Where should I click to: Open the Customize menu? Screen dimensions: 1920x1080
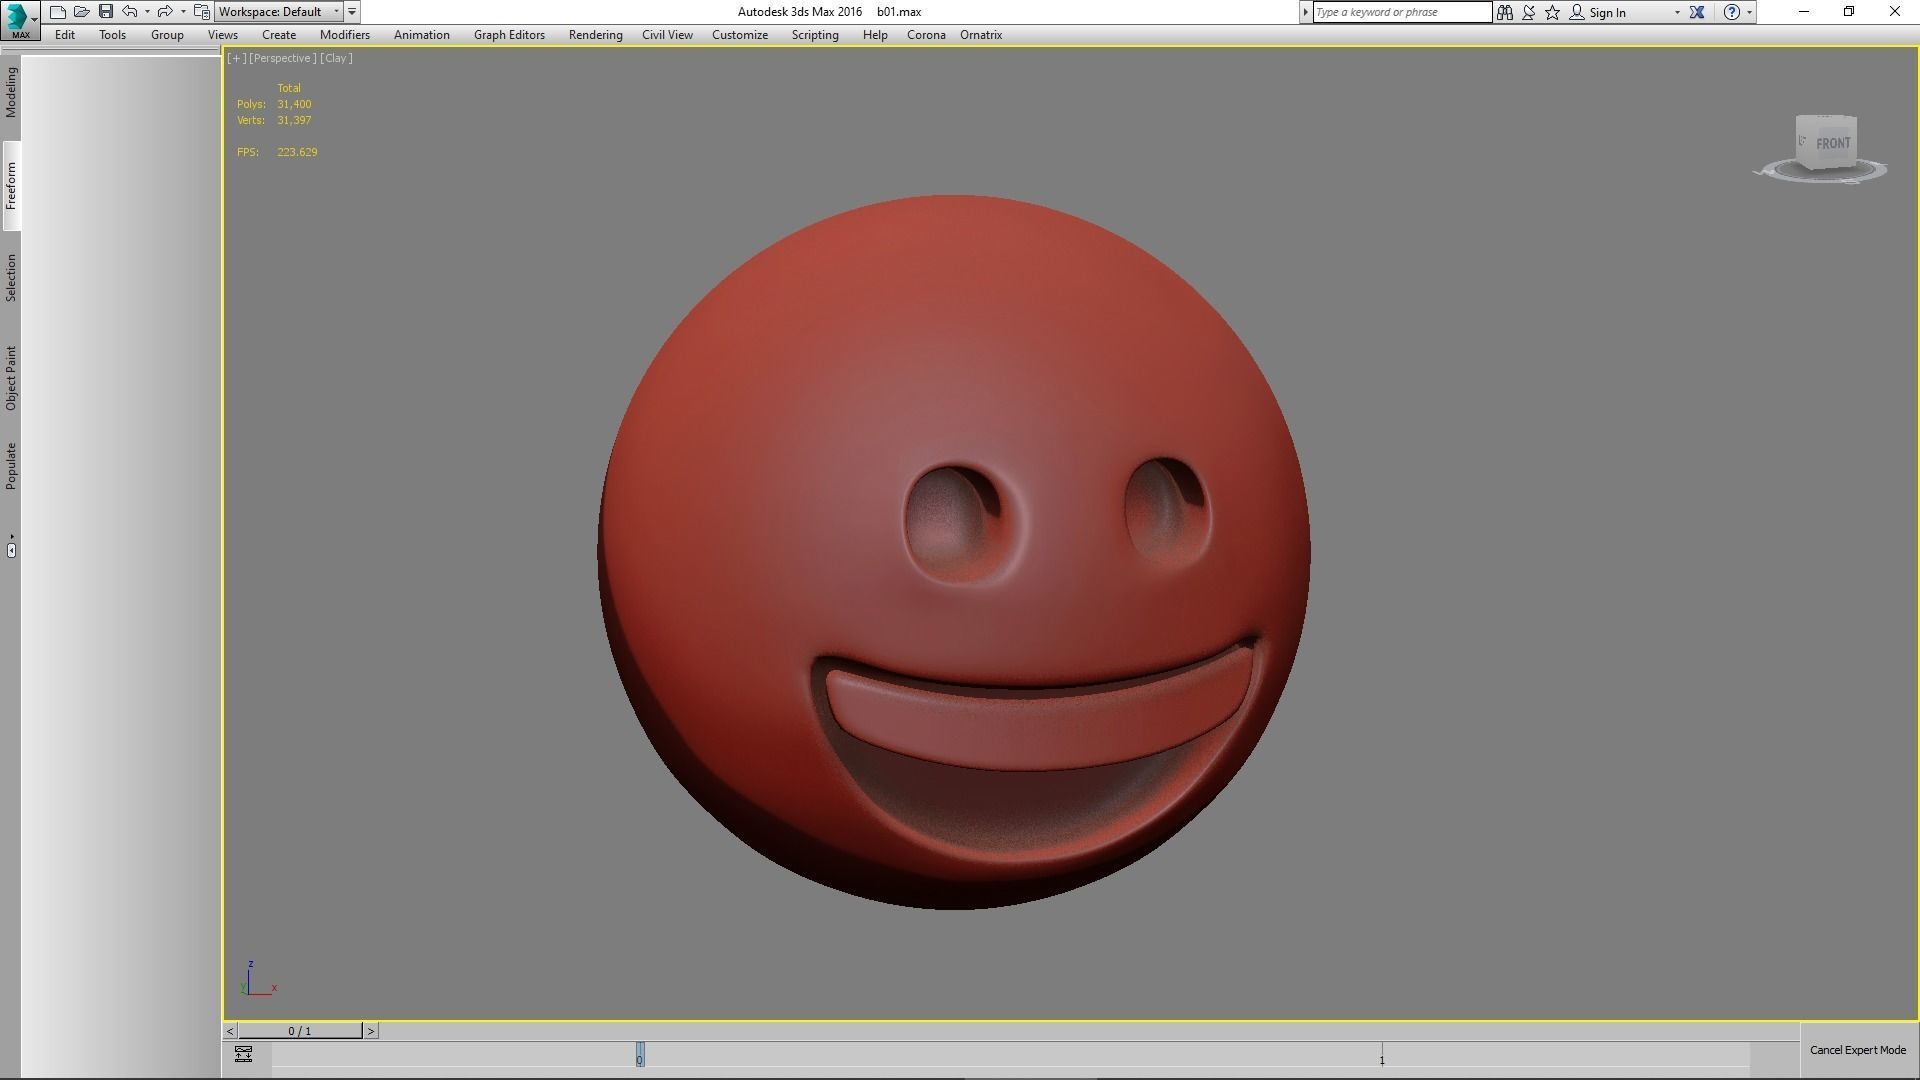740,35
